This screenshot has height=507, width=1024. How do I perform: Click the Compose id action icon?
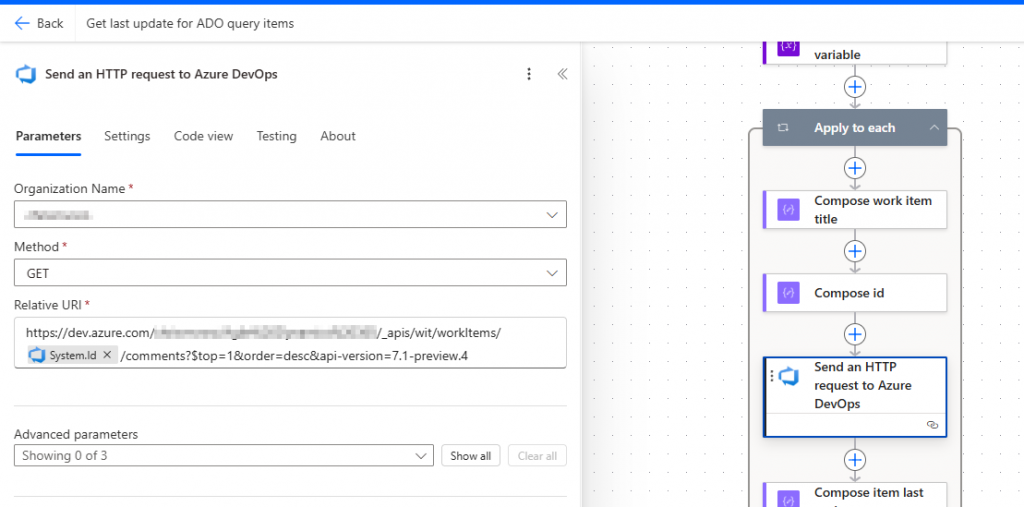(x=789, y=293)
